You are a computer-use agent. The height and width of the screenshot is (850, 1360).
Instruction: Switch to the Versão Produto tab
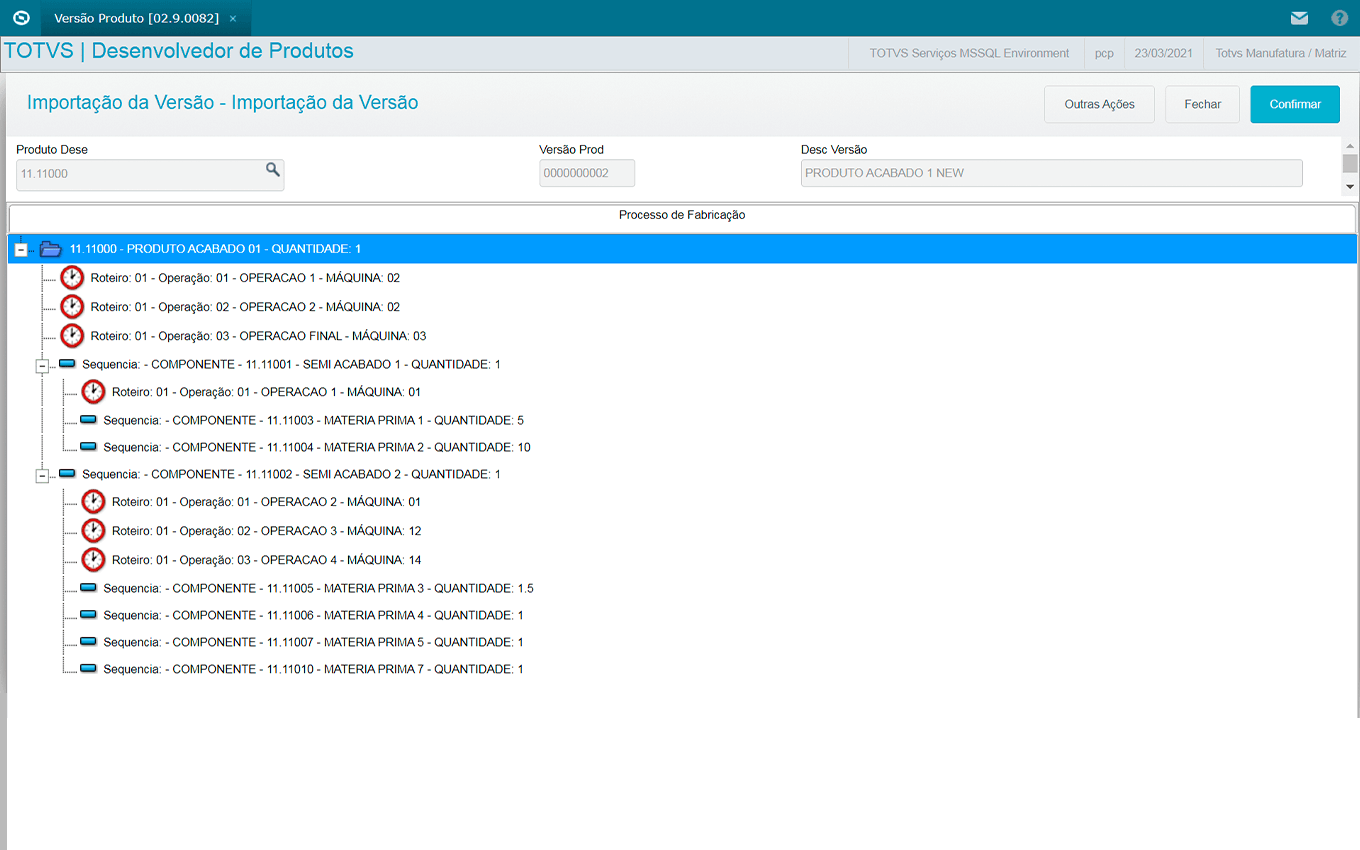pos(135,18)
